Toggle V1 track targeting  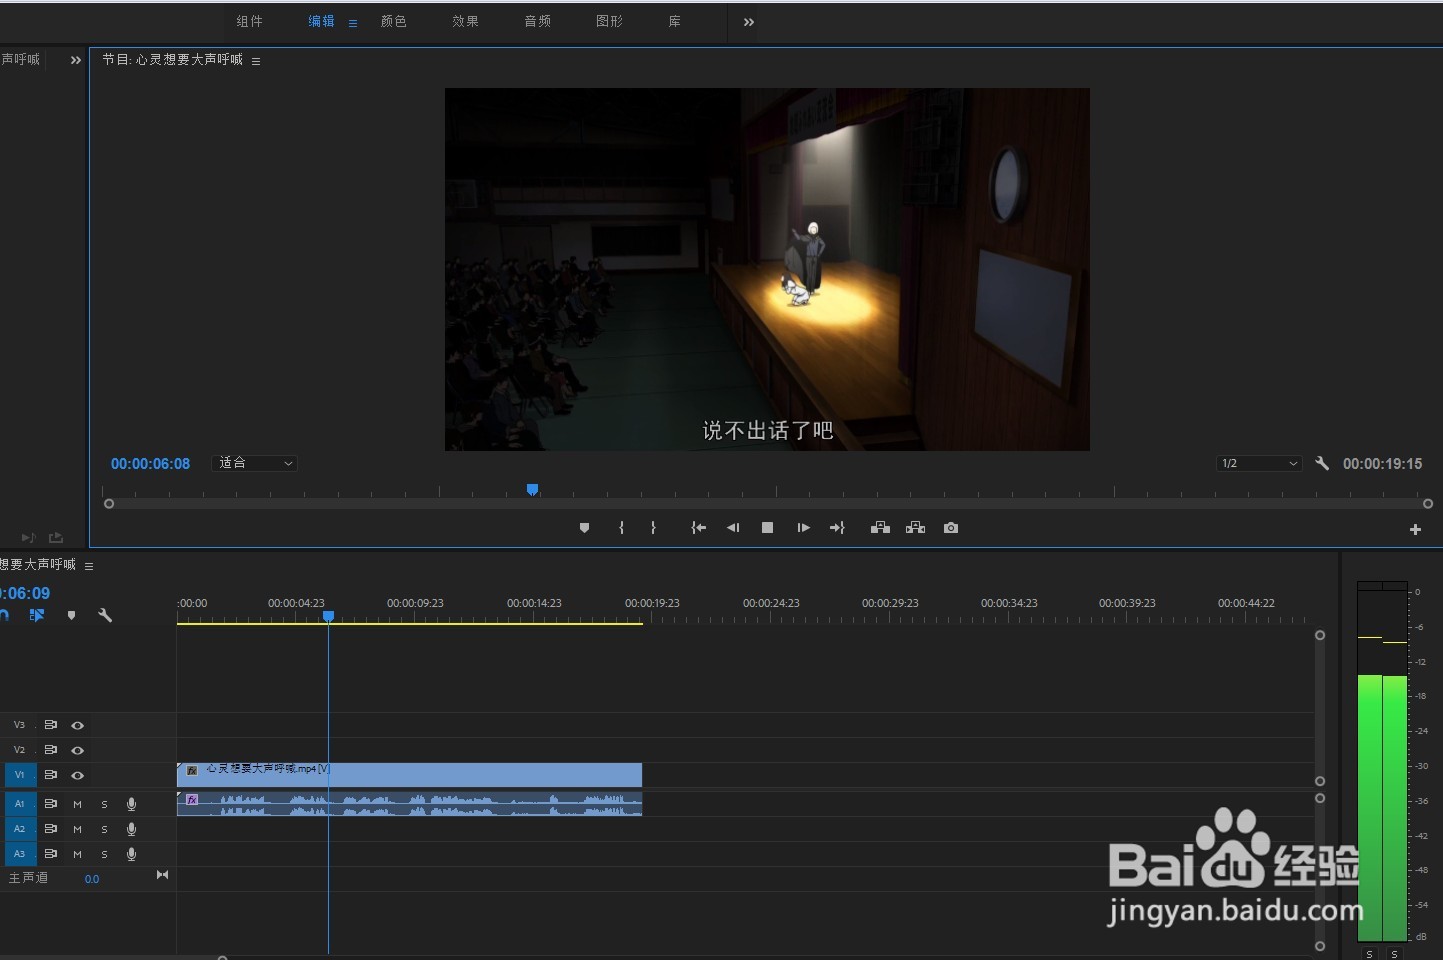(x=20, y=775)
